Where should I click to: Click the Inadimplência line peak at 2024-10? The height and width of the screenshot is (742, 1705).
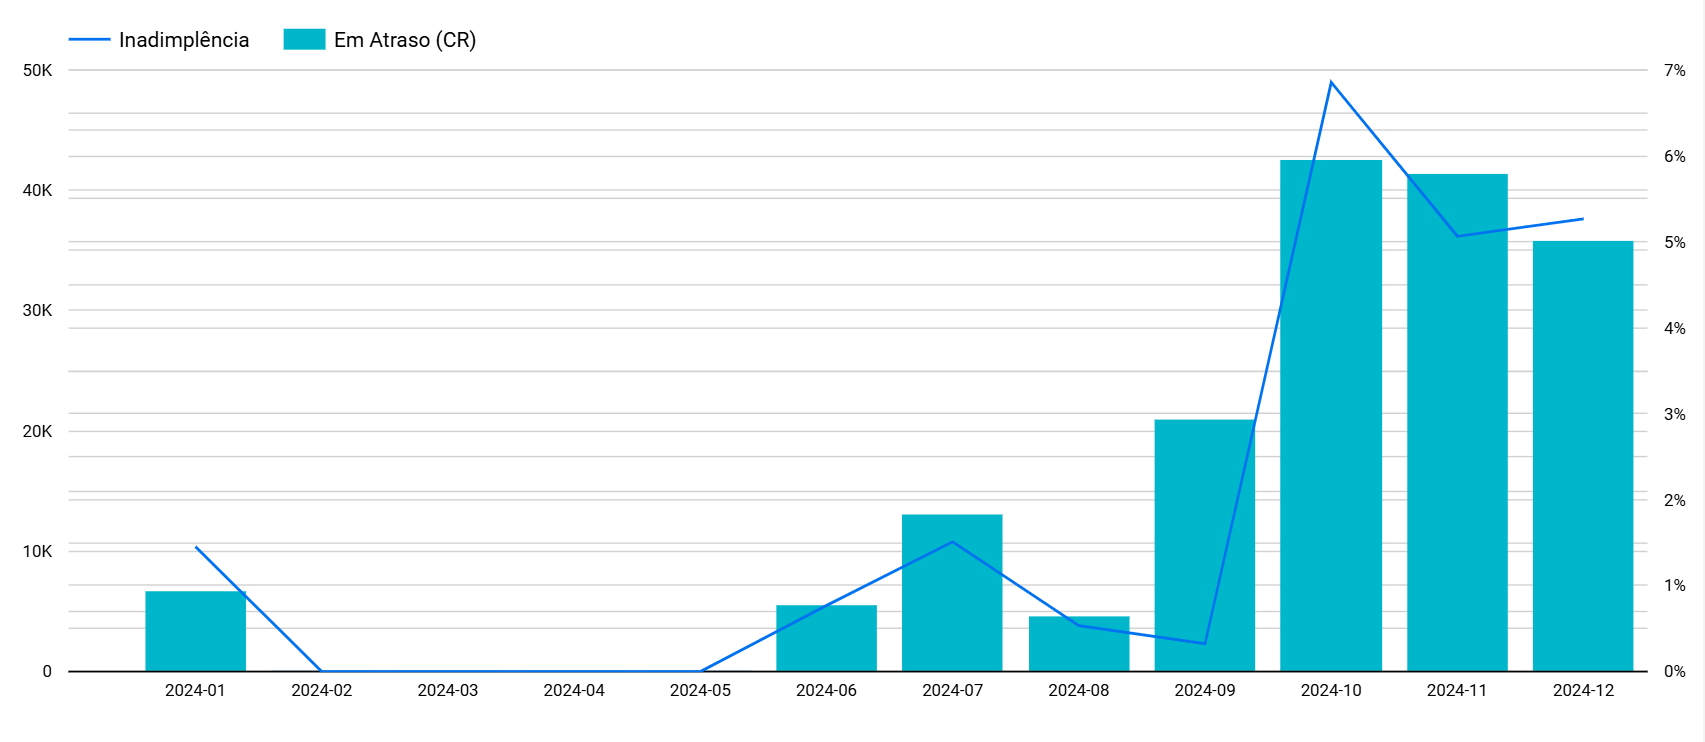(1331, 82)
